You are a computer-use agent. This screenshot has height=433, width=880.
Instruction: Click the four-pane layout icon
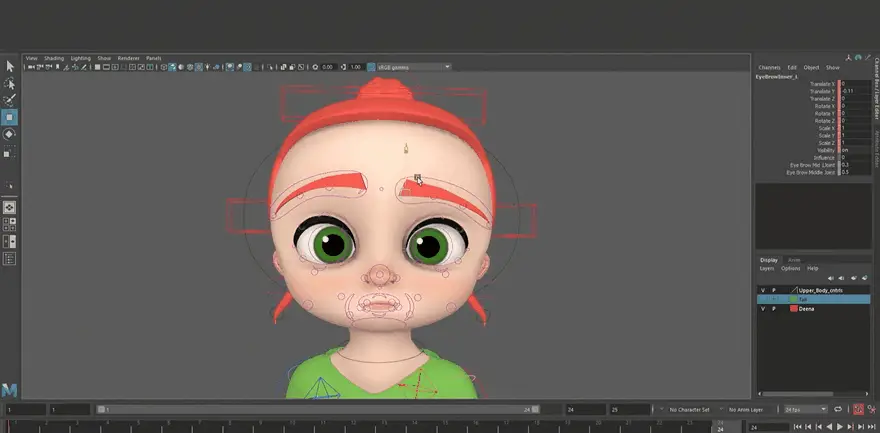10,224
